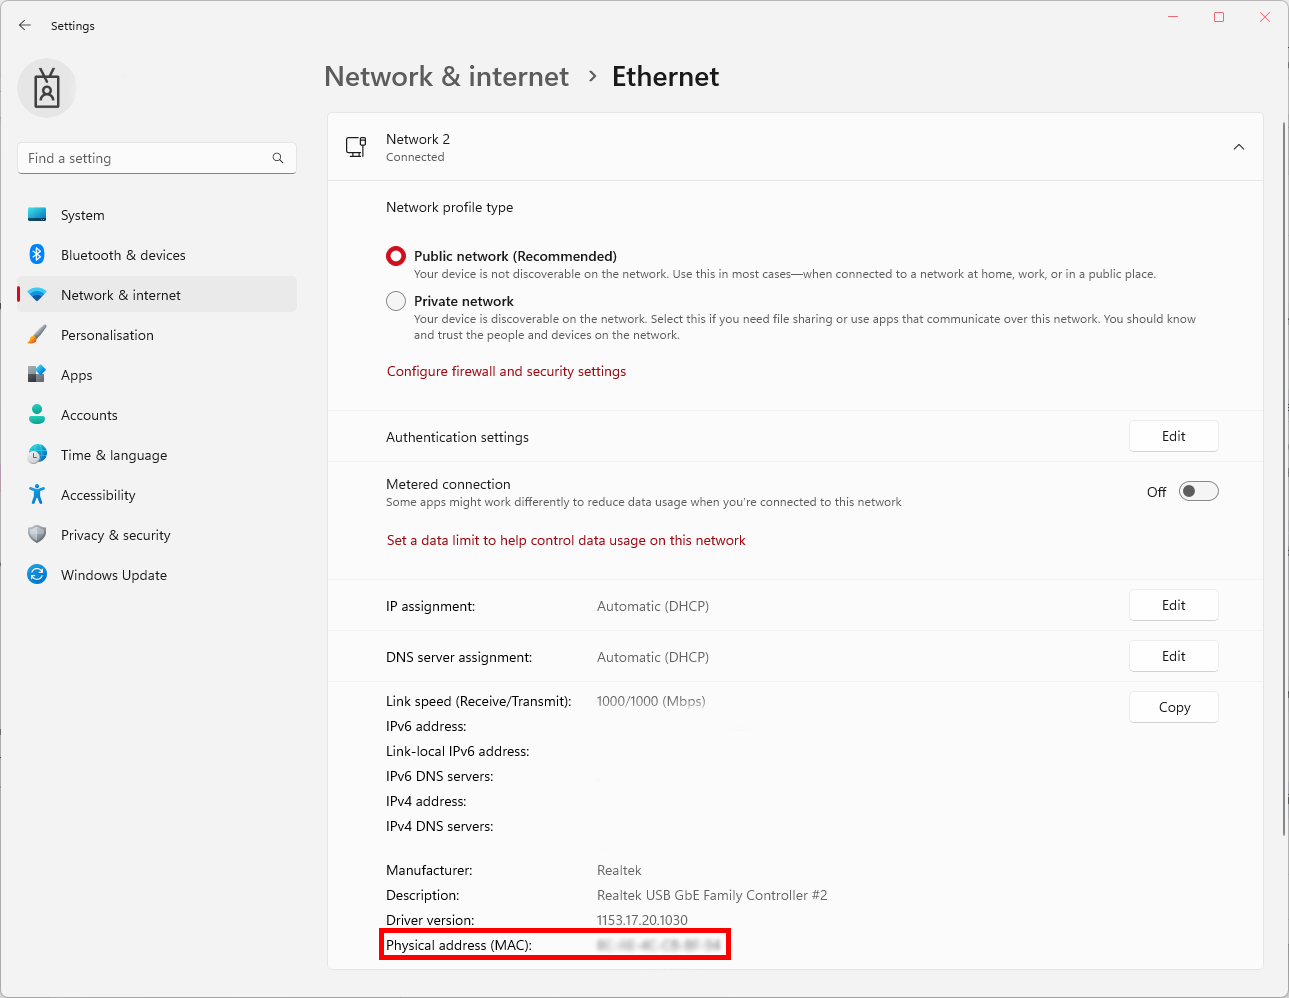This screenshot has width=1289, height=998.
Task: Open Apps settings category
Action: pos(76,375)
